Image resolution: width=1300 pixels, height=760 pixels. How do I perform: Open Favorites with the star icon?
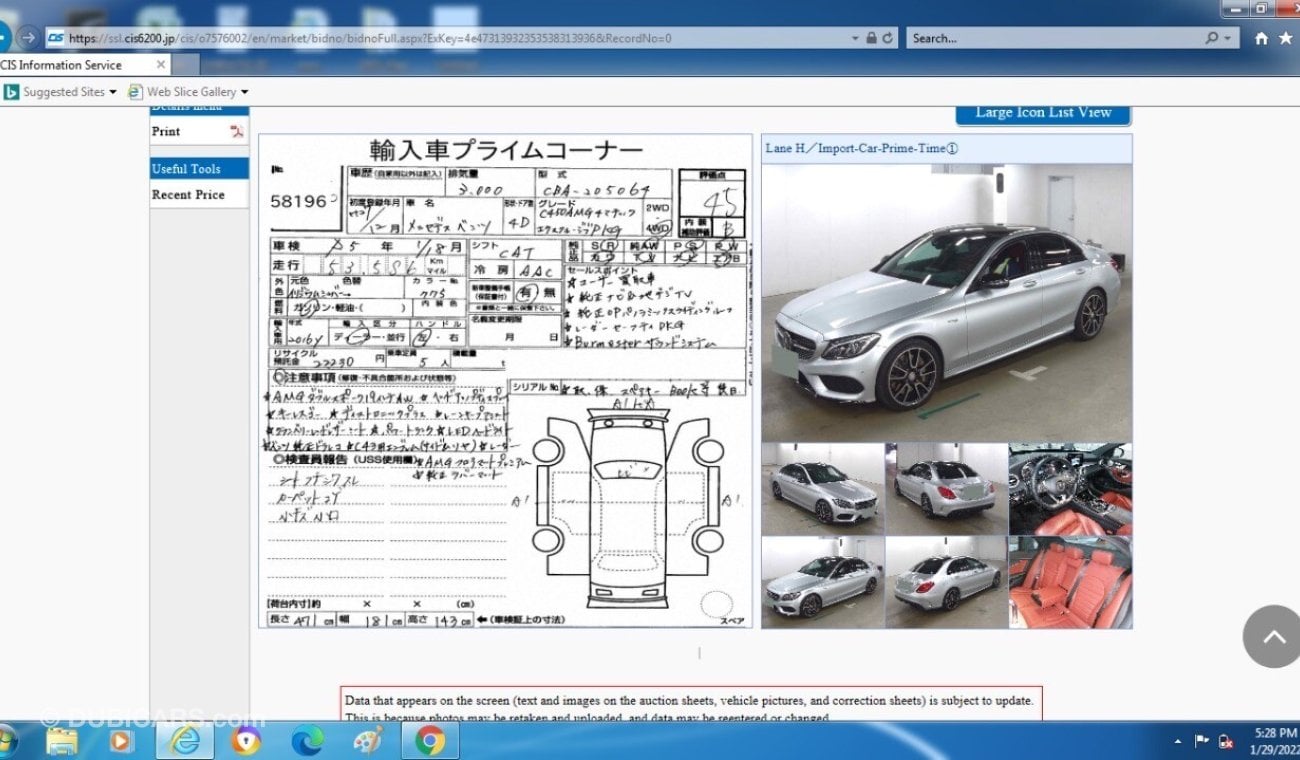tap(1286, 38)
